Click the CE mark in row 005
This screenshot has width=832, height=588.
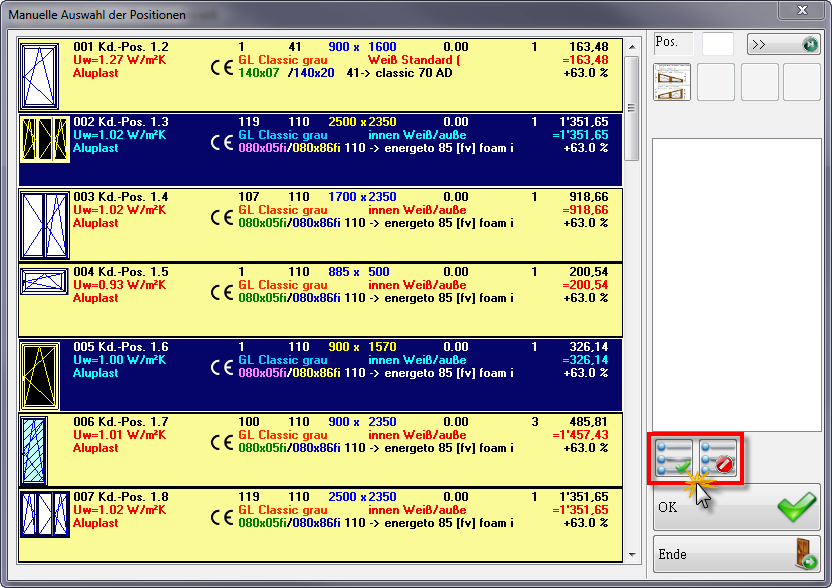222,367
